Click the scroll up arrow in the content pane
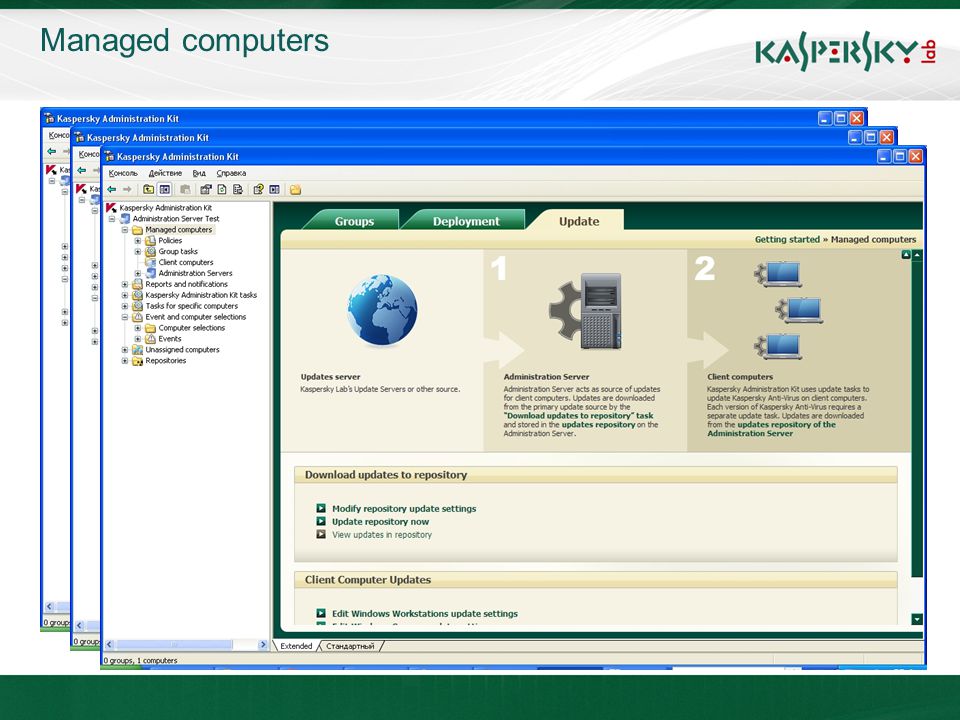Screen dimensions: 960x720 [917, 255]
